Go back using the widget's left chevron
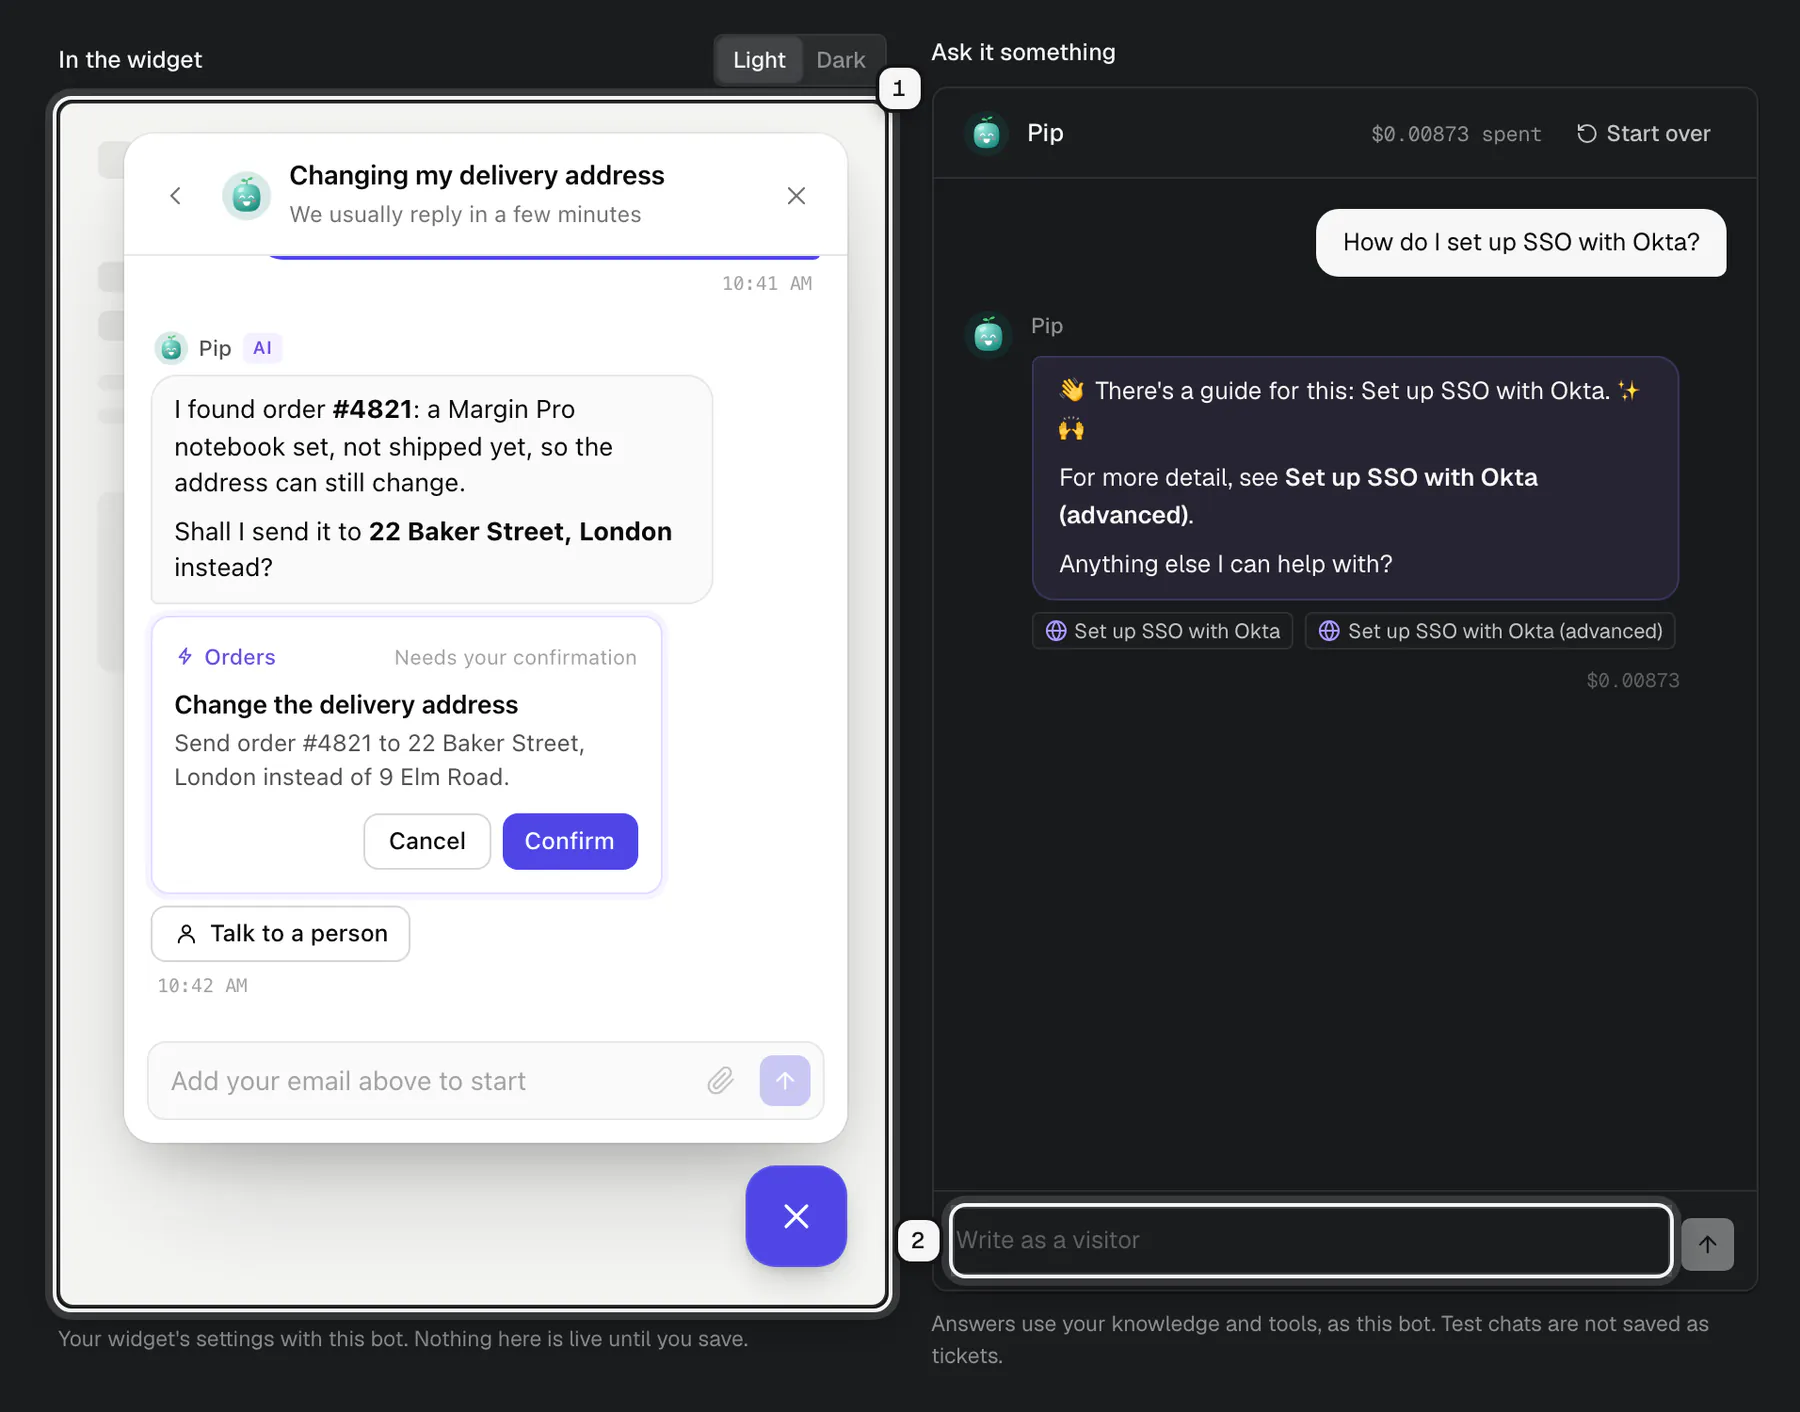This screenshot has height=1412, width=1800. (176, 196)
